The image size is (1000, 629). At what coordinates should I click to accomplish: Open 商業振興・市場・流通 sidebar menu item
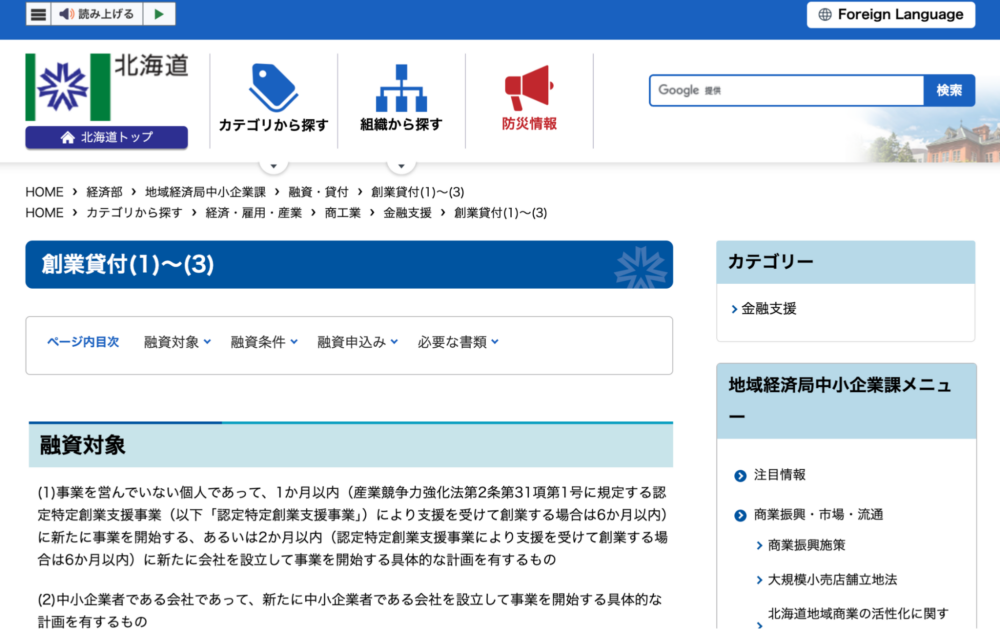tap(818, 515)
